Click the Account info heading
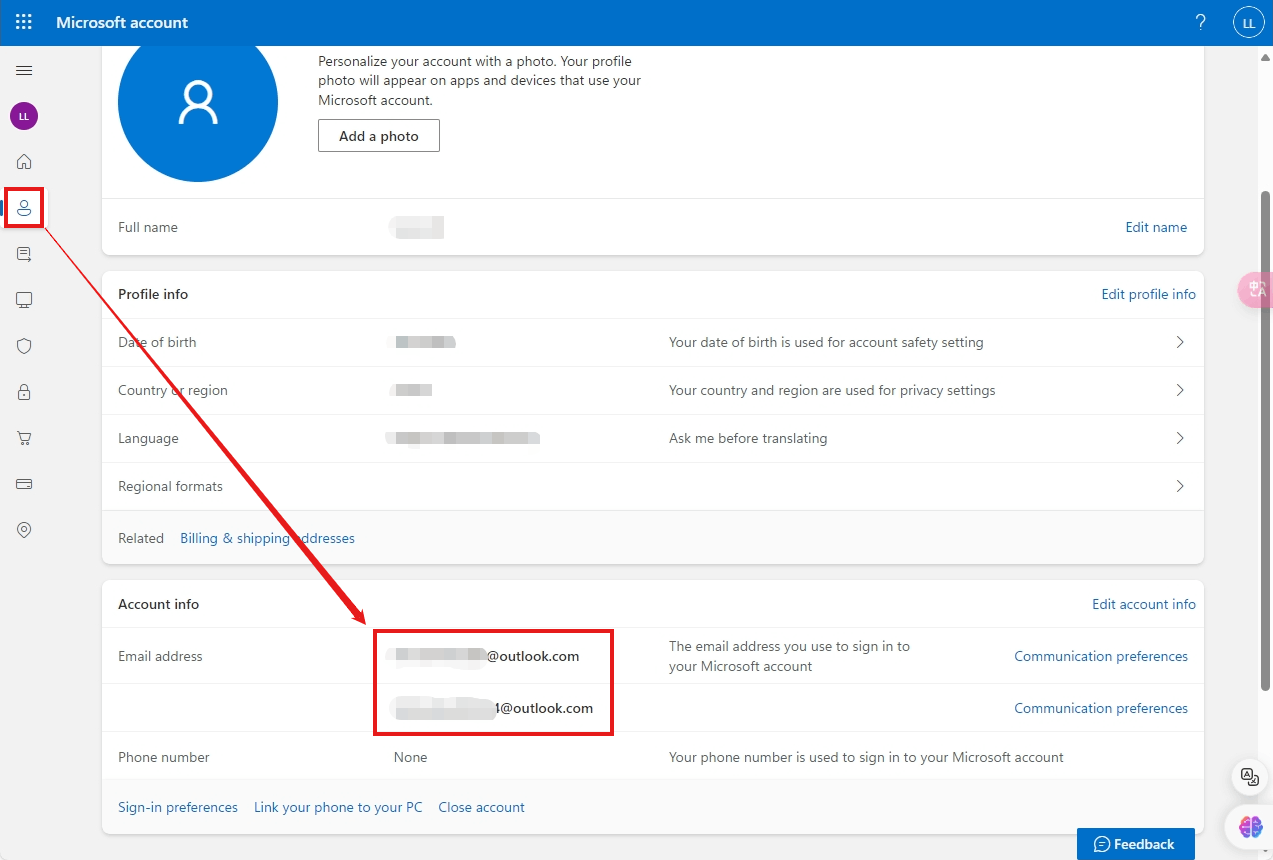 (x=158, y=604)
